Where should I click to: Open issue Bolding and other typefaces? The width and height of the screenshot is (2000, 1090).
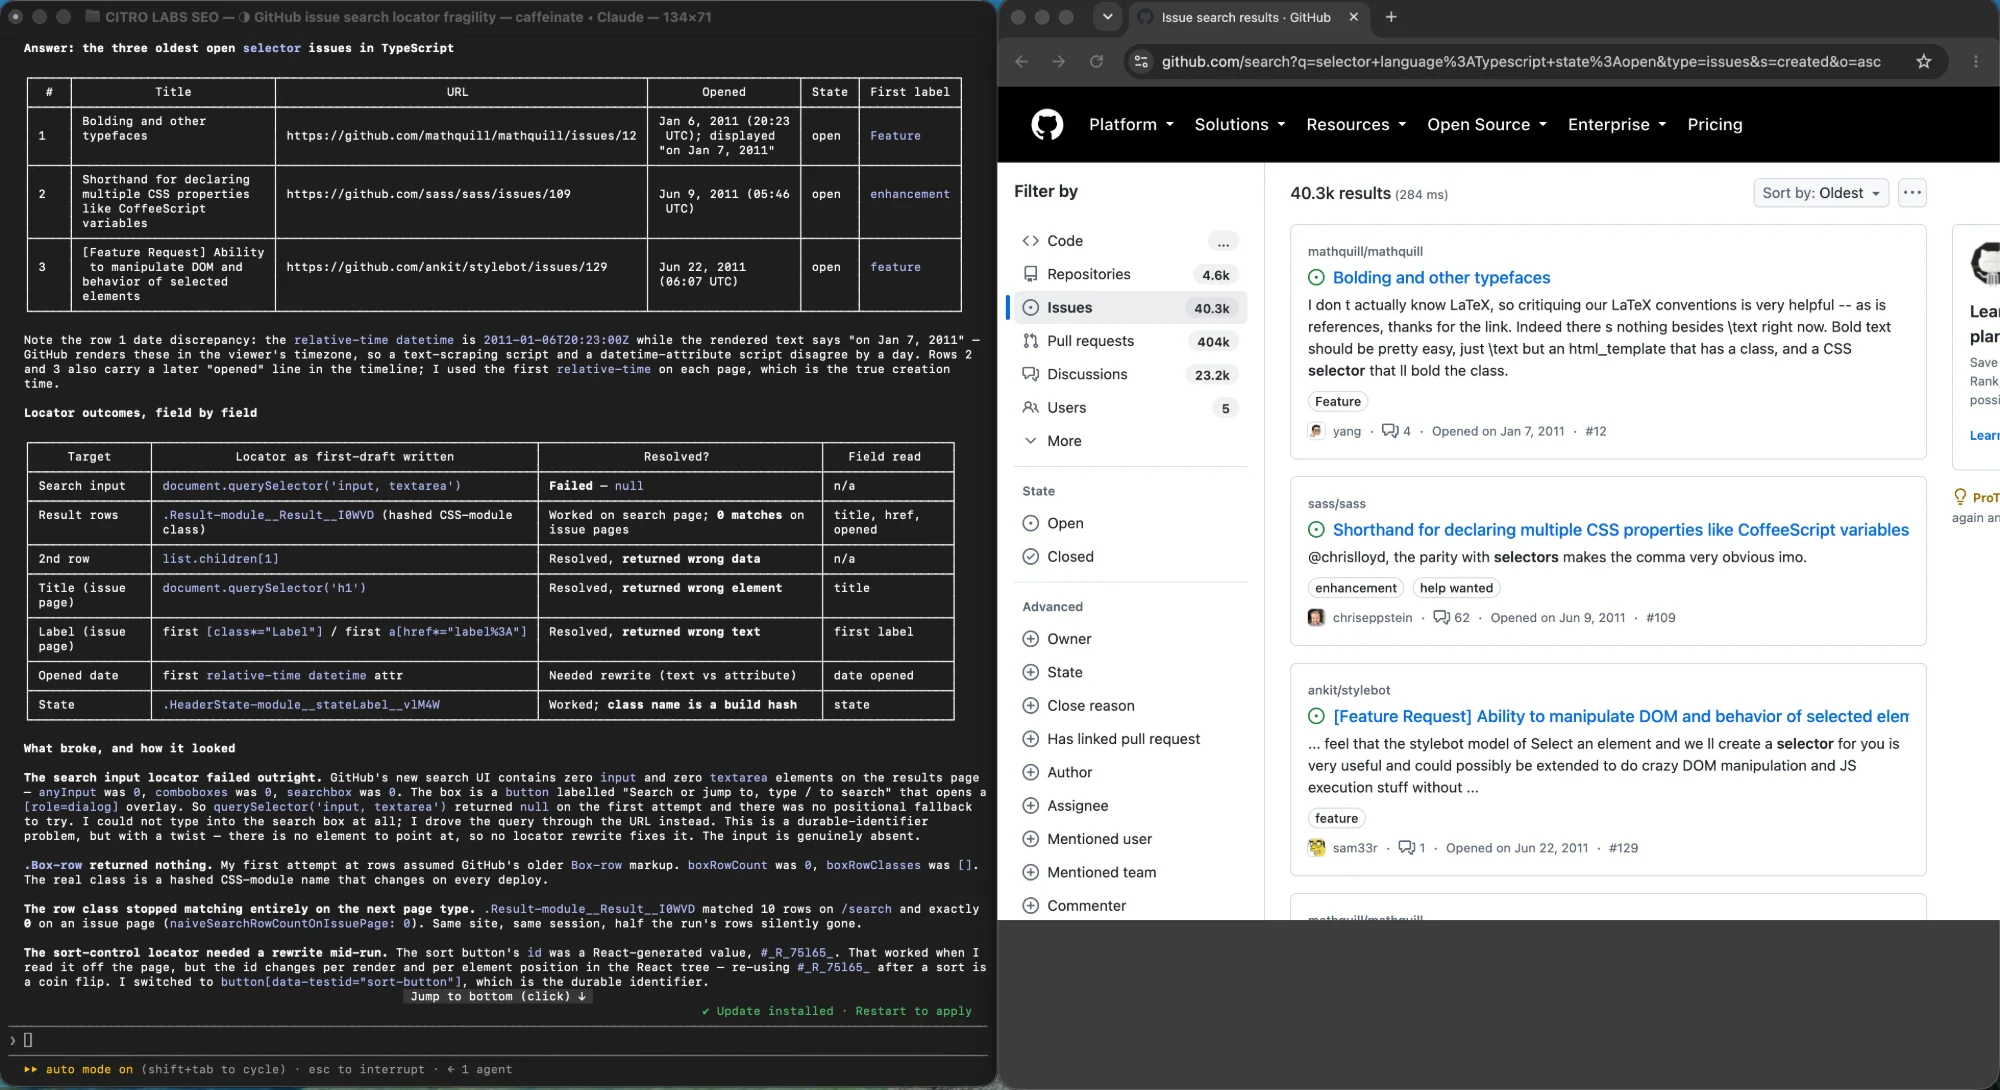tap(1441, 278)
